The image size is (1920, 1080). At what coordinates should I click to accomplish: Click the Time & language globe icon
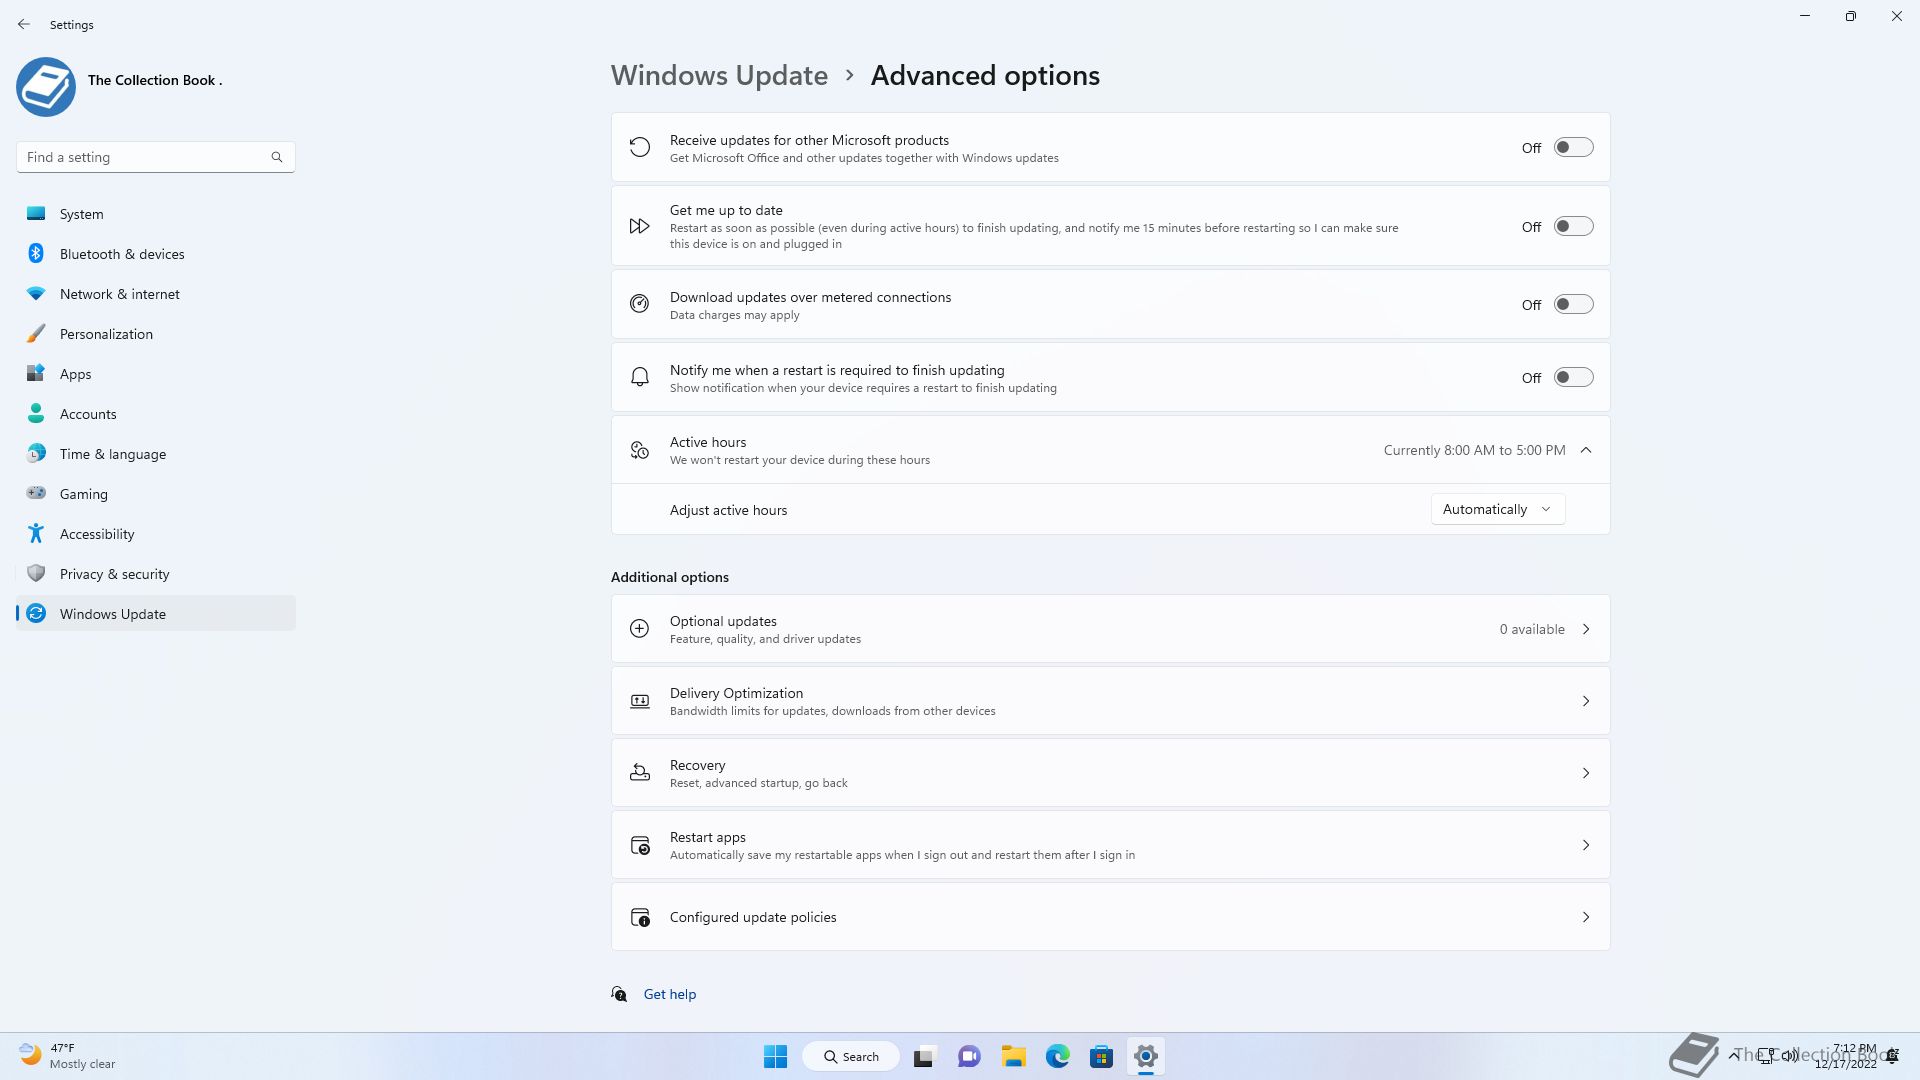[36, 453]
